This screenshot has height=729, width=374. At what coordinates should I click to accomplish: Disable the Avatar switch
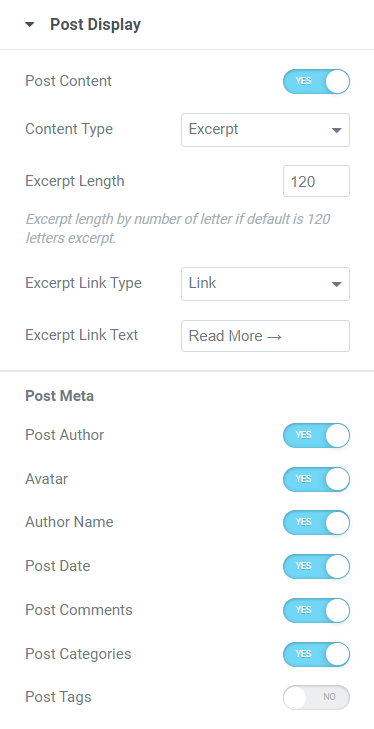point(316,479)
